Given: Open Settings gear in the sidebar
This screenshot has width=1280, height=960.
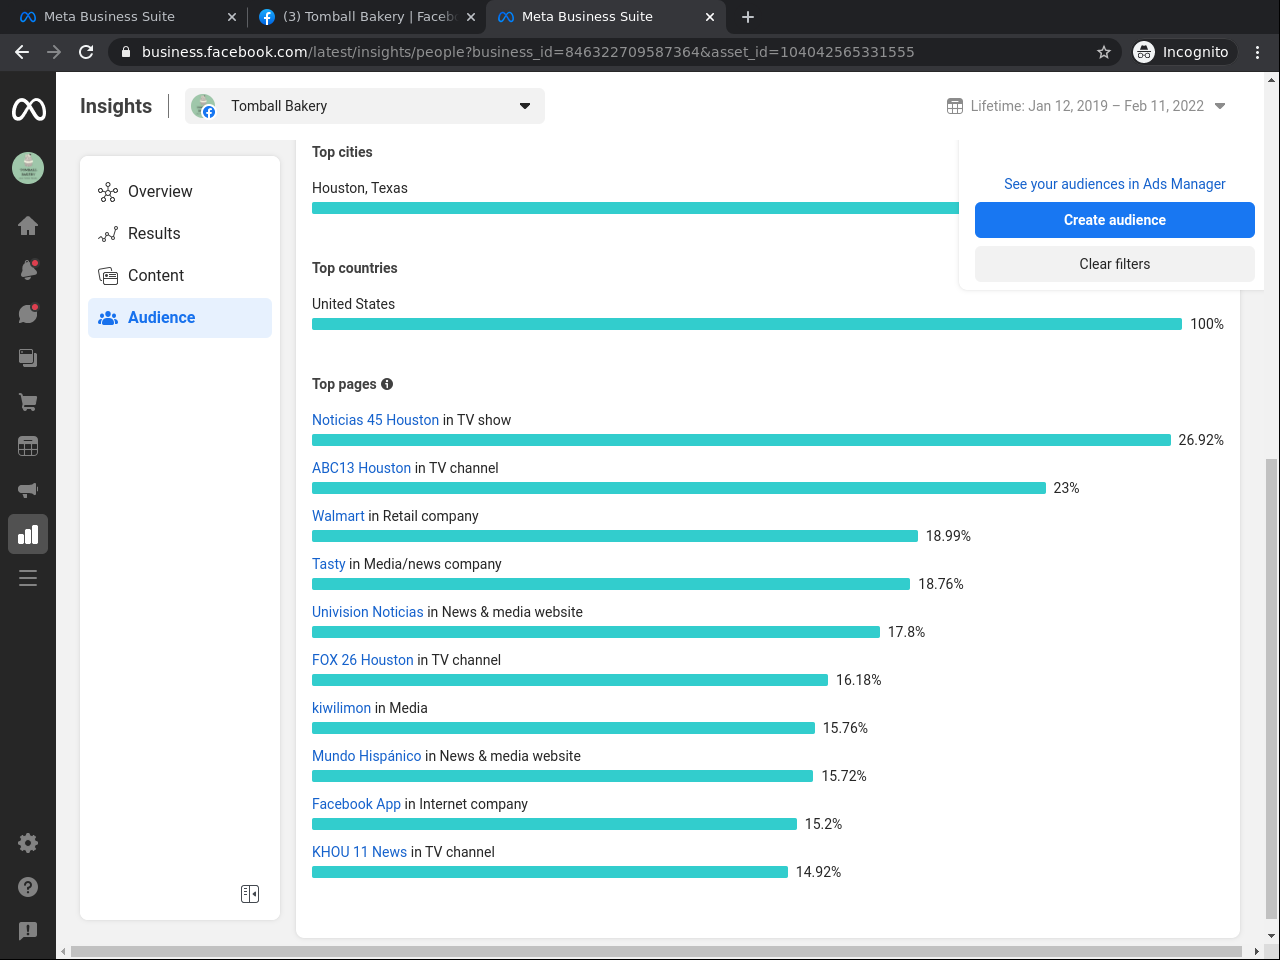Looking at the screenshot, I should [28, 843].
